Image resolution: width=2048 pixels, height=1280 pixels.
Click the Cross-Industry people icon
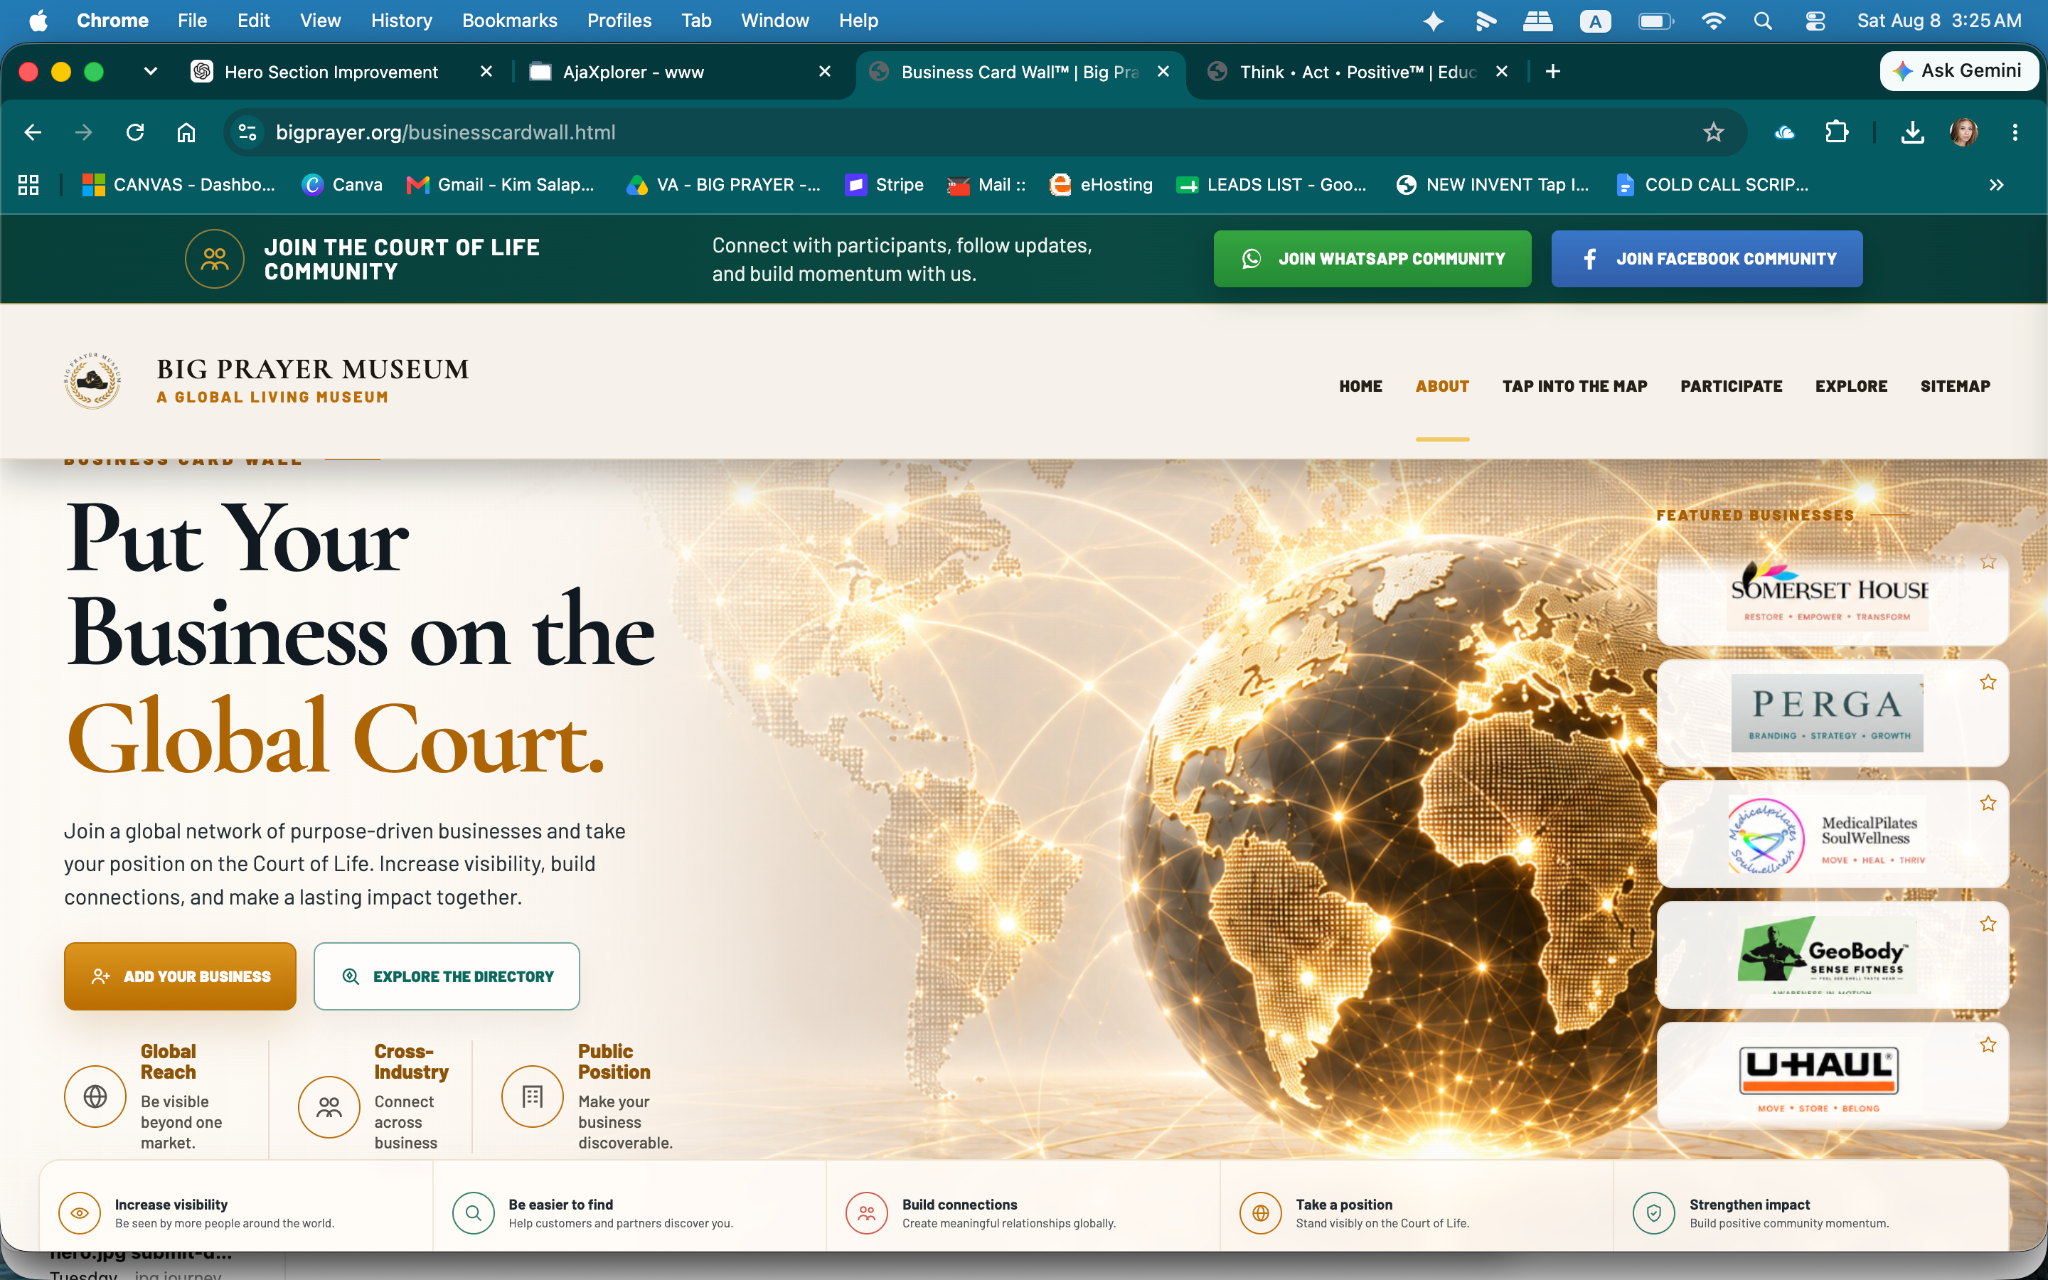(329, 1107)
